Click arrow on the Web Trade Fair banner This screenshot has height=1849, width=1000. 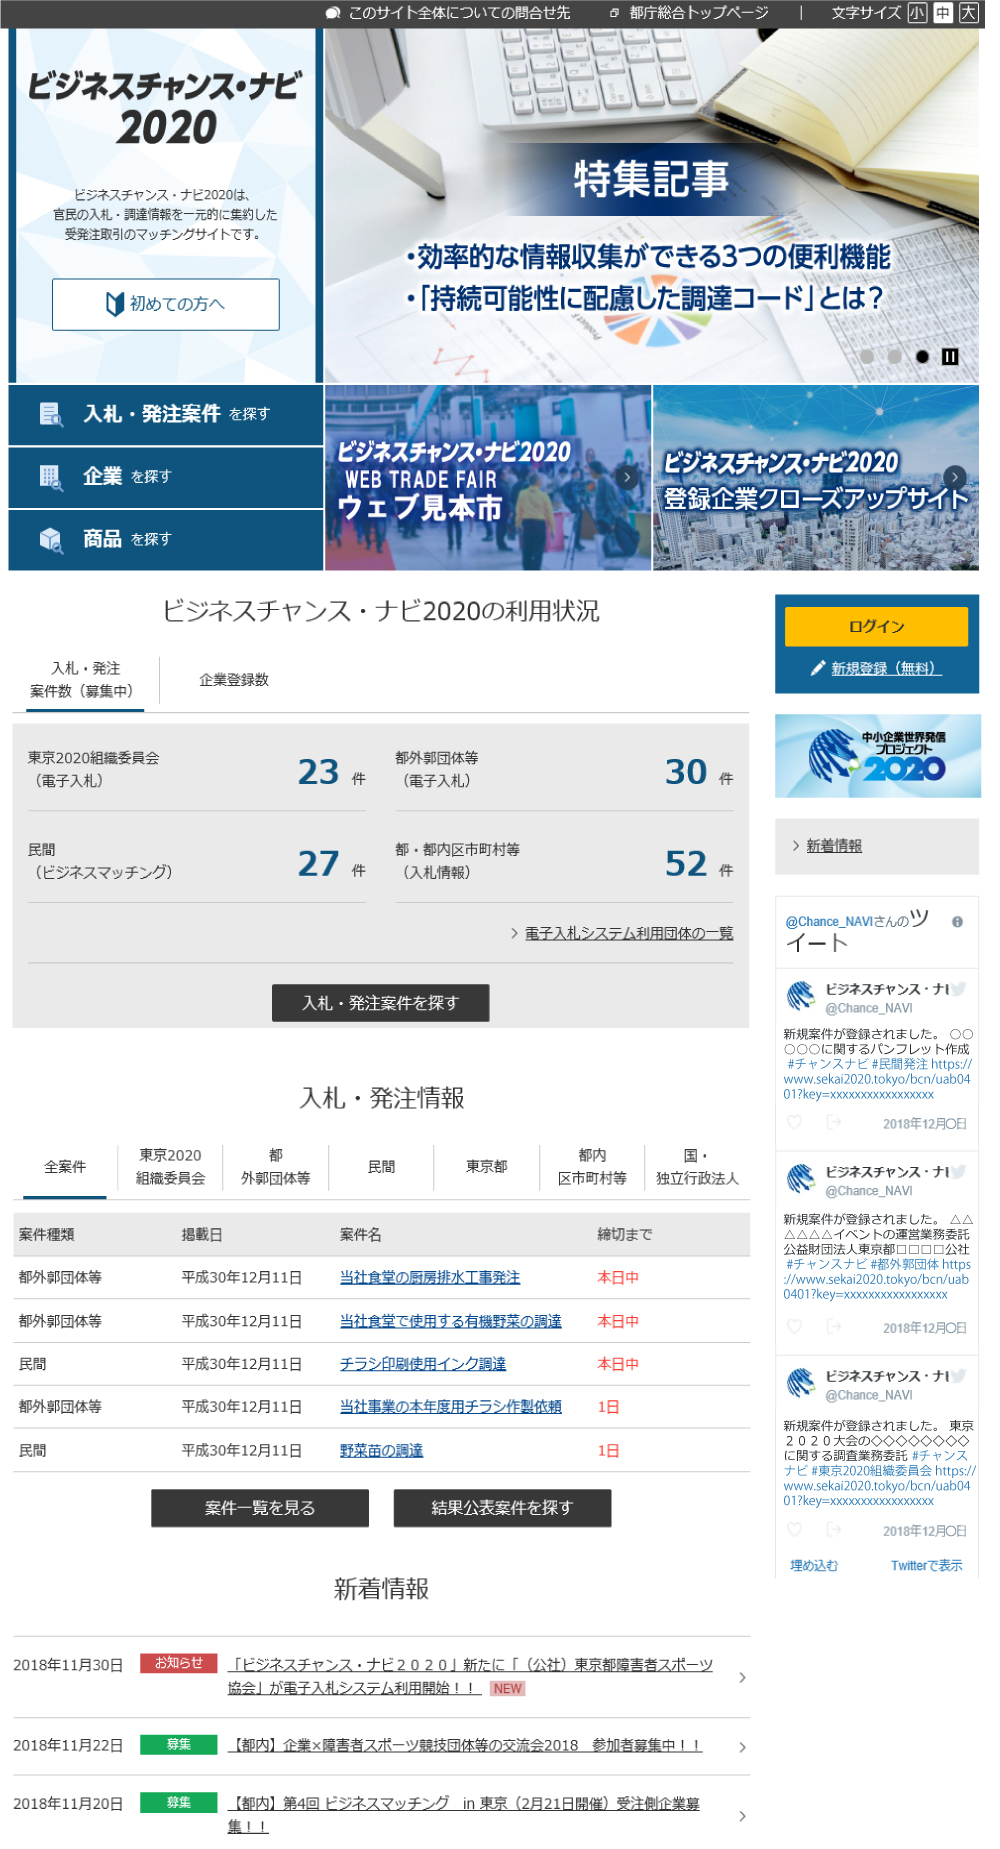point(627,477)
